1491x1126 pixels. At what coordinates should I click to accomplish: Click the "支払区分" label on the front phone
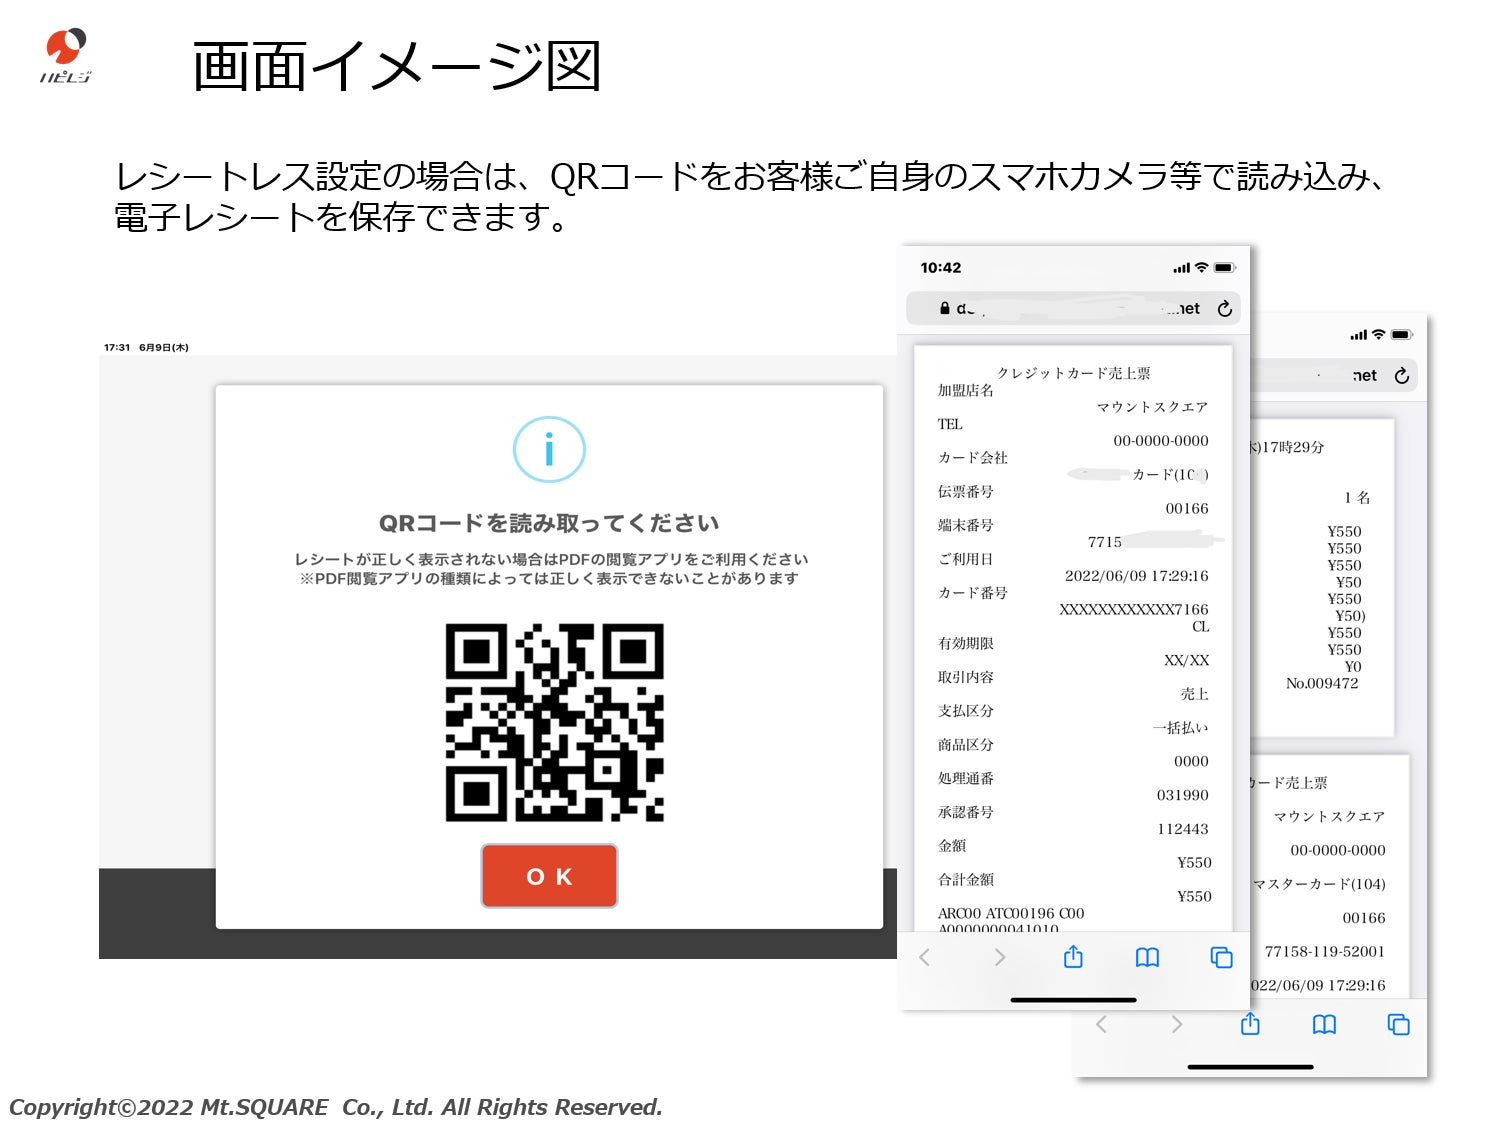click(966, 711)
